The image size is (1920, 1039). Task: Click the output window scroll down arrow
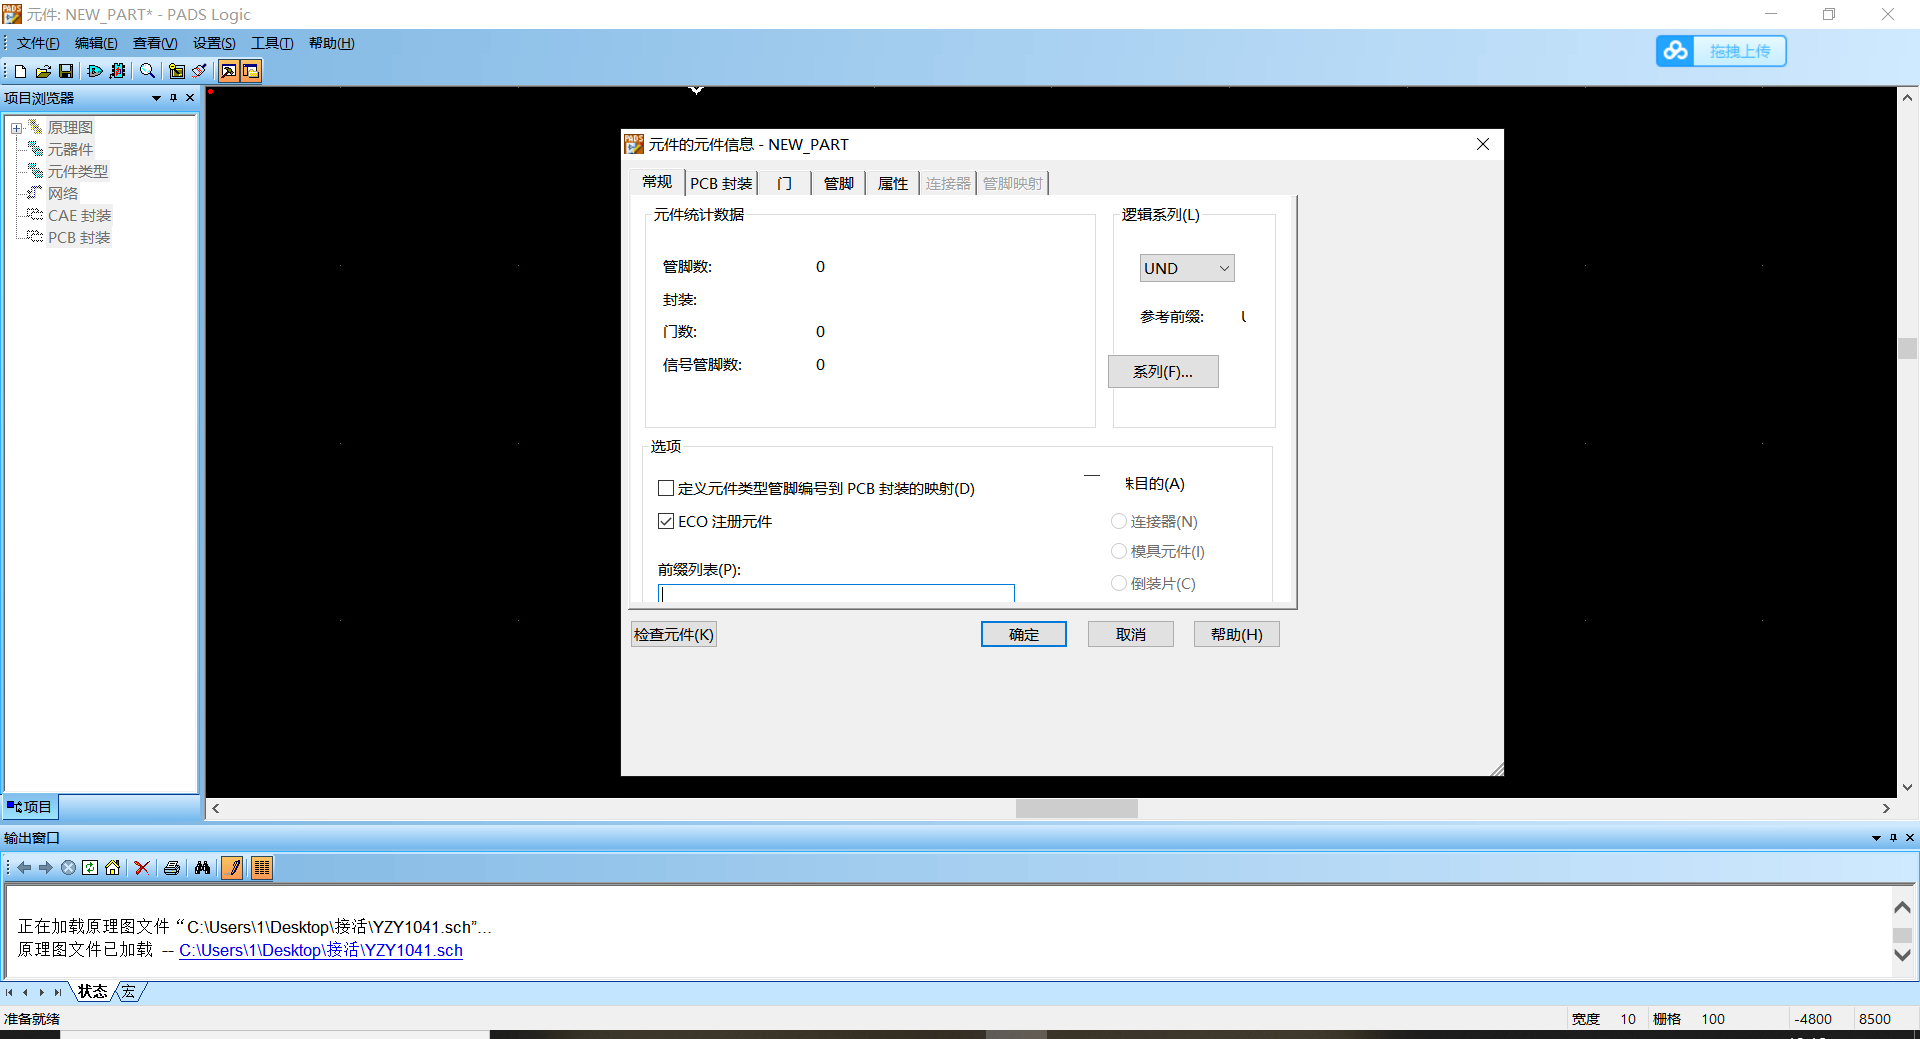point(1903,955)
